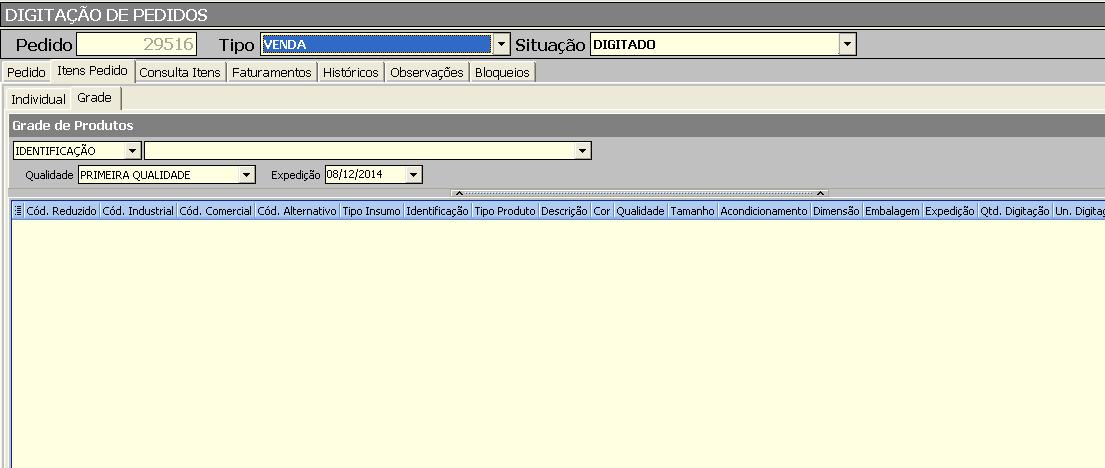Click the Descrição column header
Viewport: 1105px width, 468px height.
[x=564, y=212]
